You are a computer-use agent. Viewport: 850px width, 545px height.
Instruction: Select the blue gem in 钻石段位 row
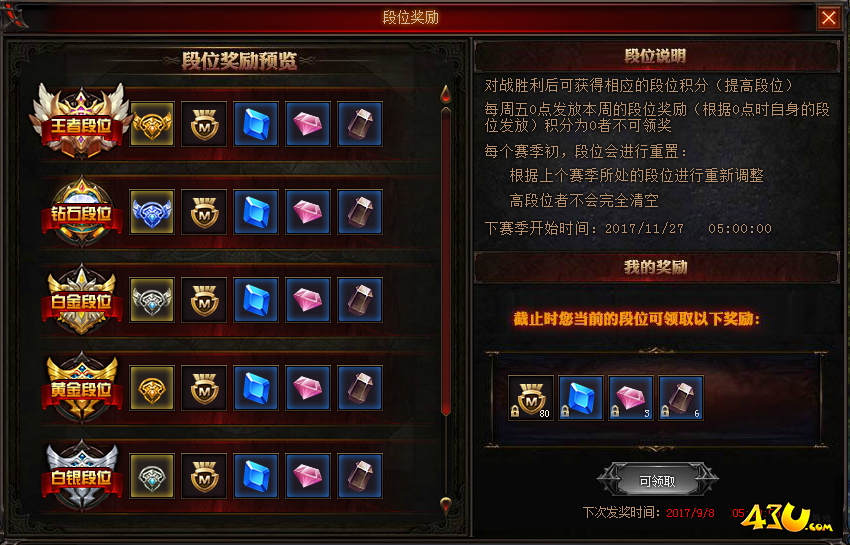256,211
